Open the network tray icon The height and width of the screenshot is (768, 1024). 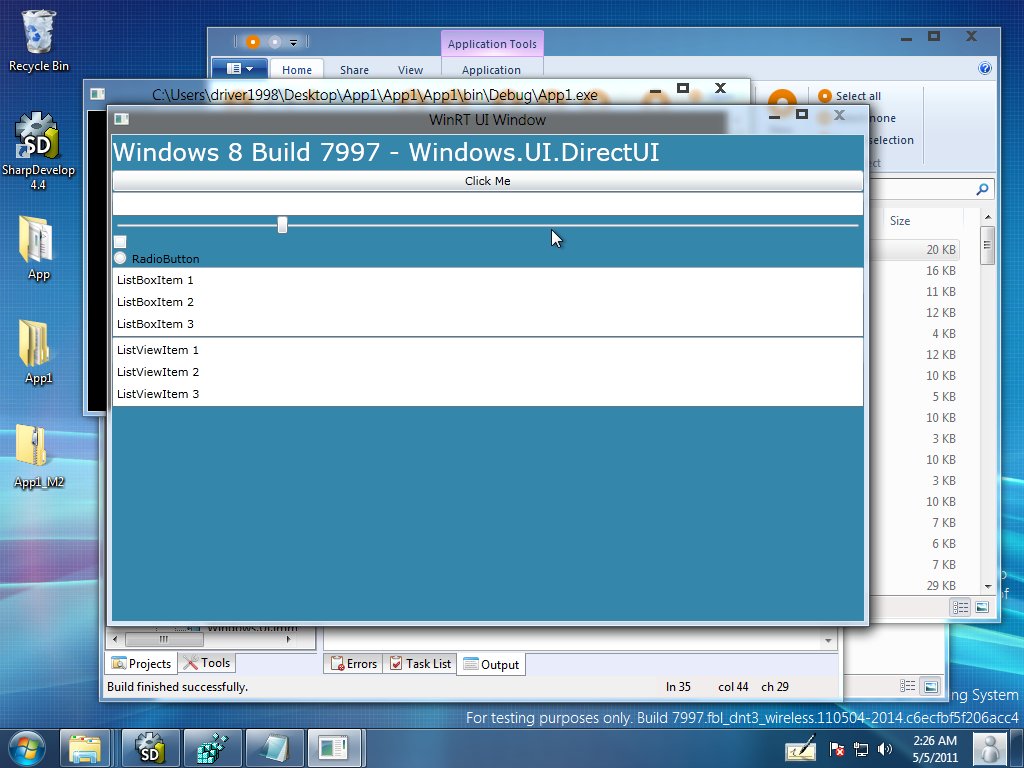[x=861, y=750]
